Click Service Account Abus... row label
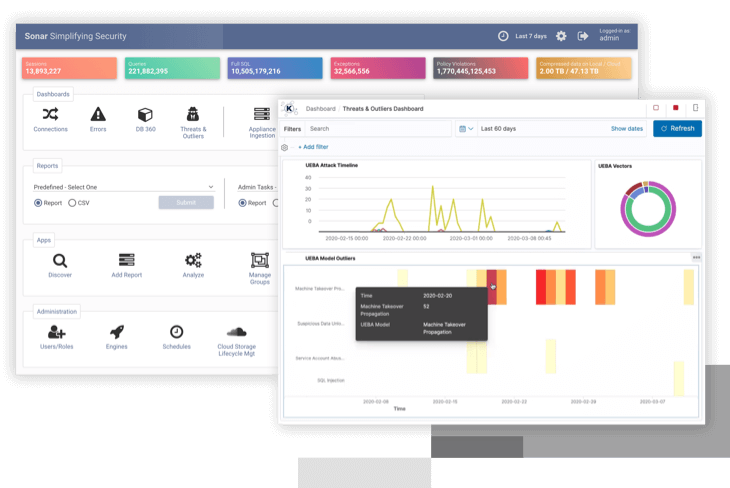This screenshot has height=488, width=730. (320, 358)
